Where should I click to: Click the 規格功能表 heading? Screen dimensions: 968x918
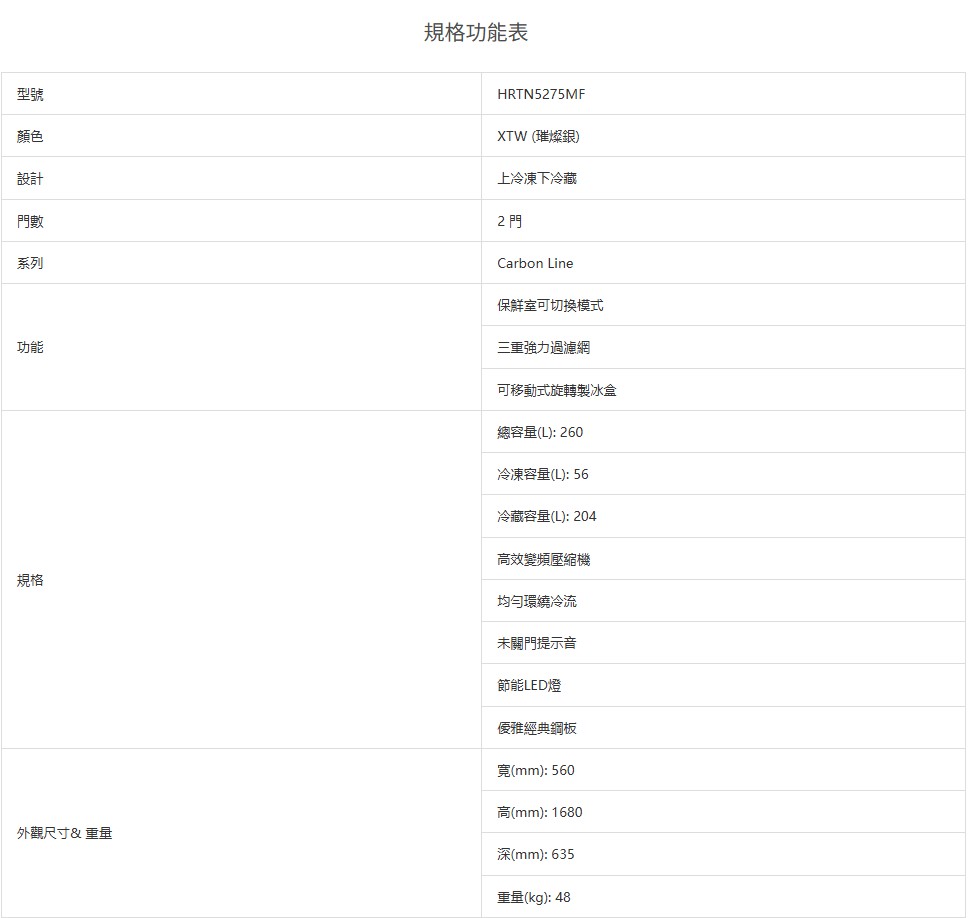click(476, 32)
